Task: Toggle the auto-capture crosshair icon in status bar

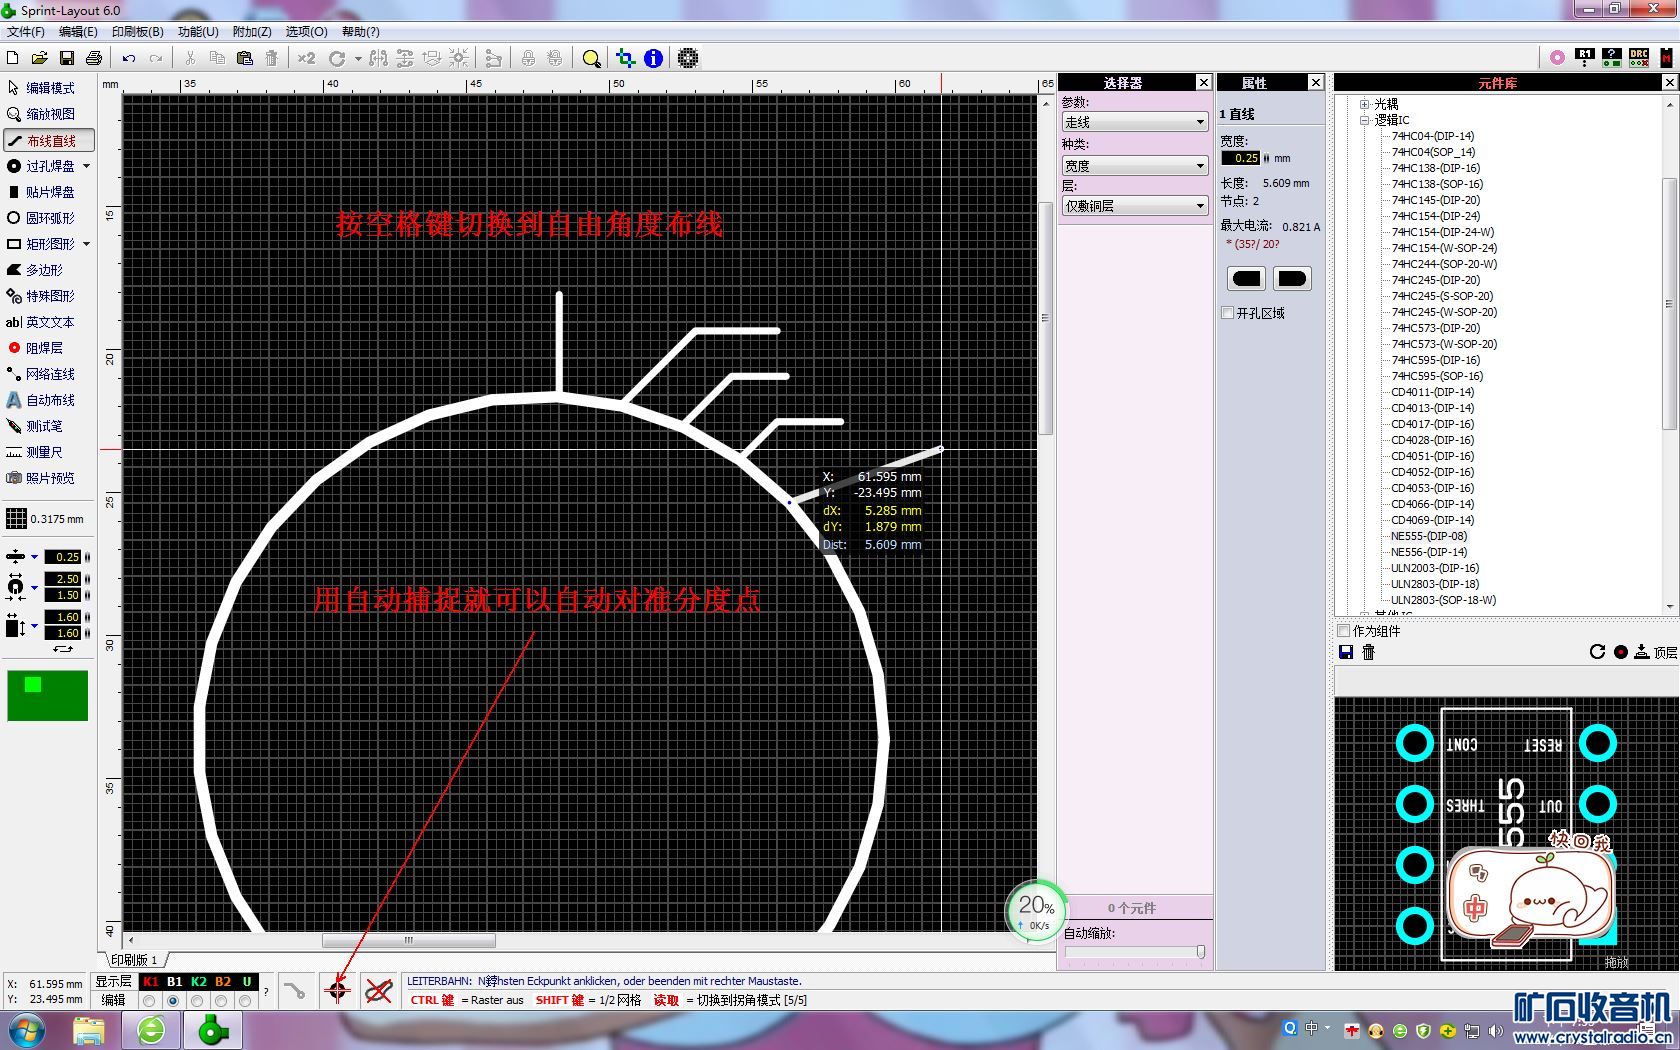Action: [x=337, y=990]
